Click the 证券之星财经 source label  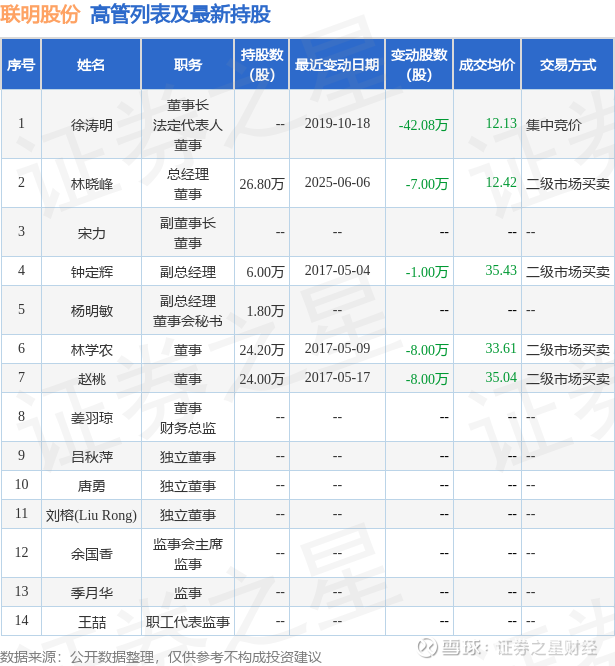coord(547,648)
